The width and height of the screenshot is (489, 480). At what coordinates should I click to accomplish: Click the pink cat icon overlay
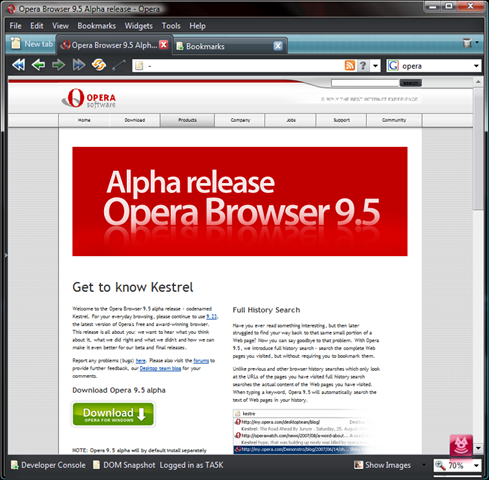(x=461, y=445)
